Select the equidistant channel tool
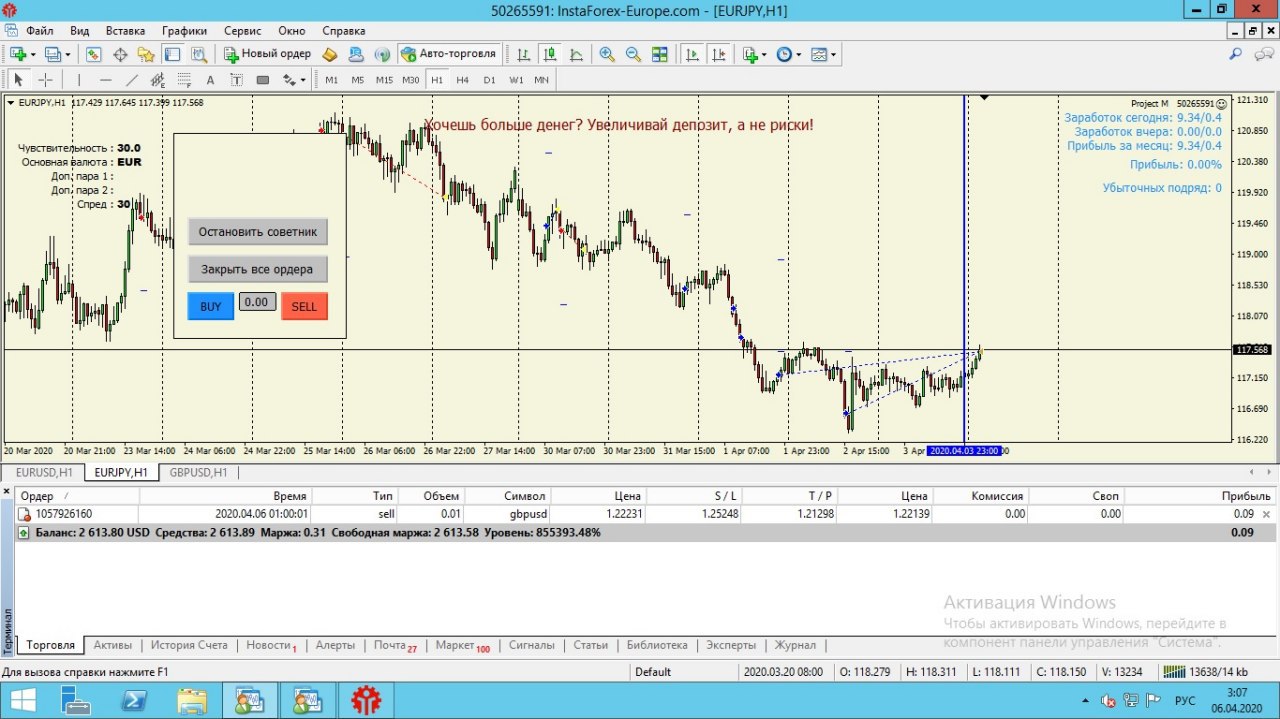The width and height of the screenshot is (1280, 719). click(x=158, y=80)
